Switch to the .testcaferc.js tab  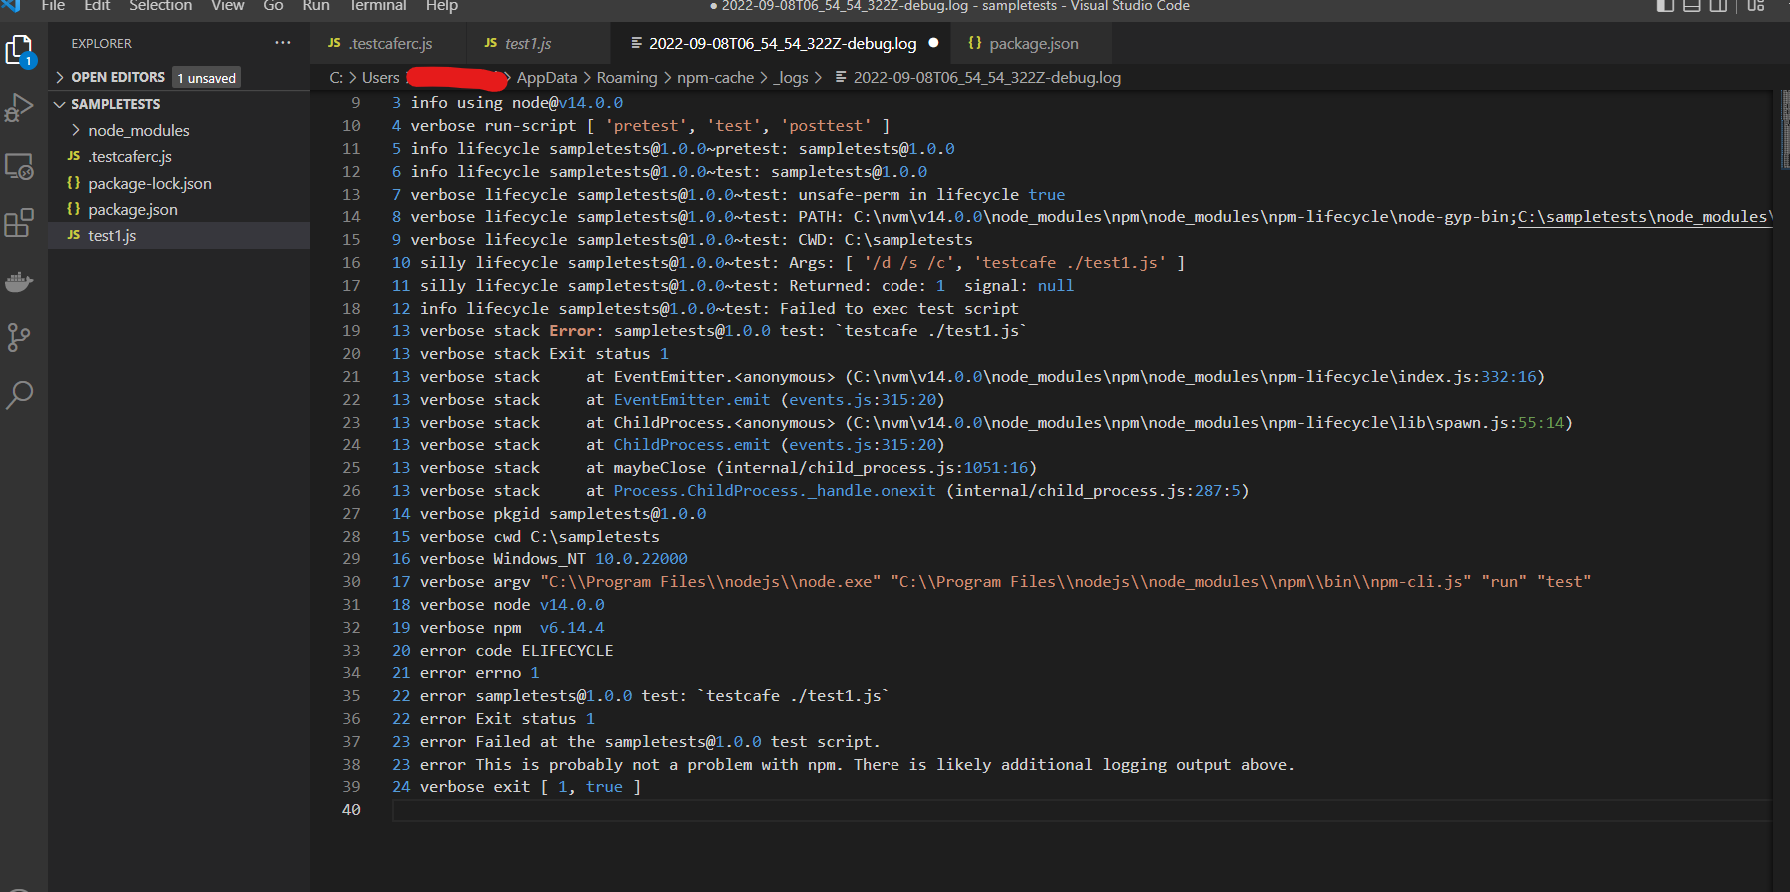click(x=388, y=43)
